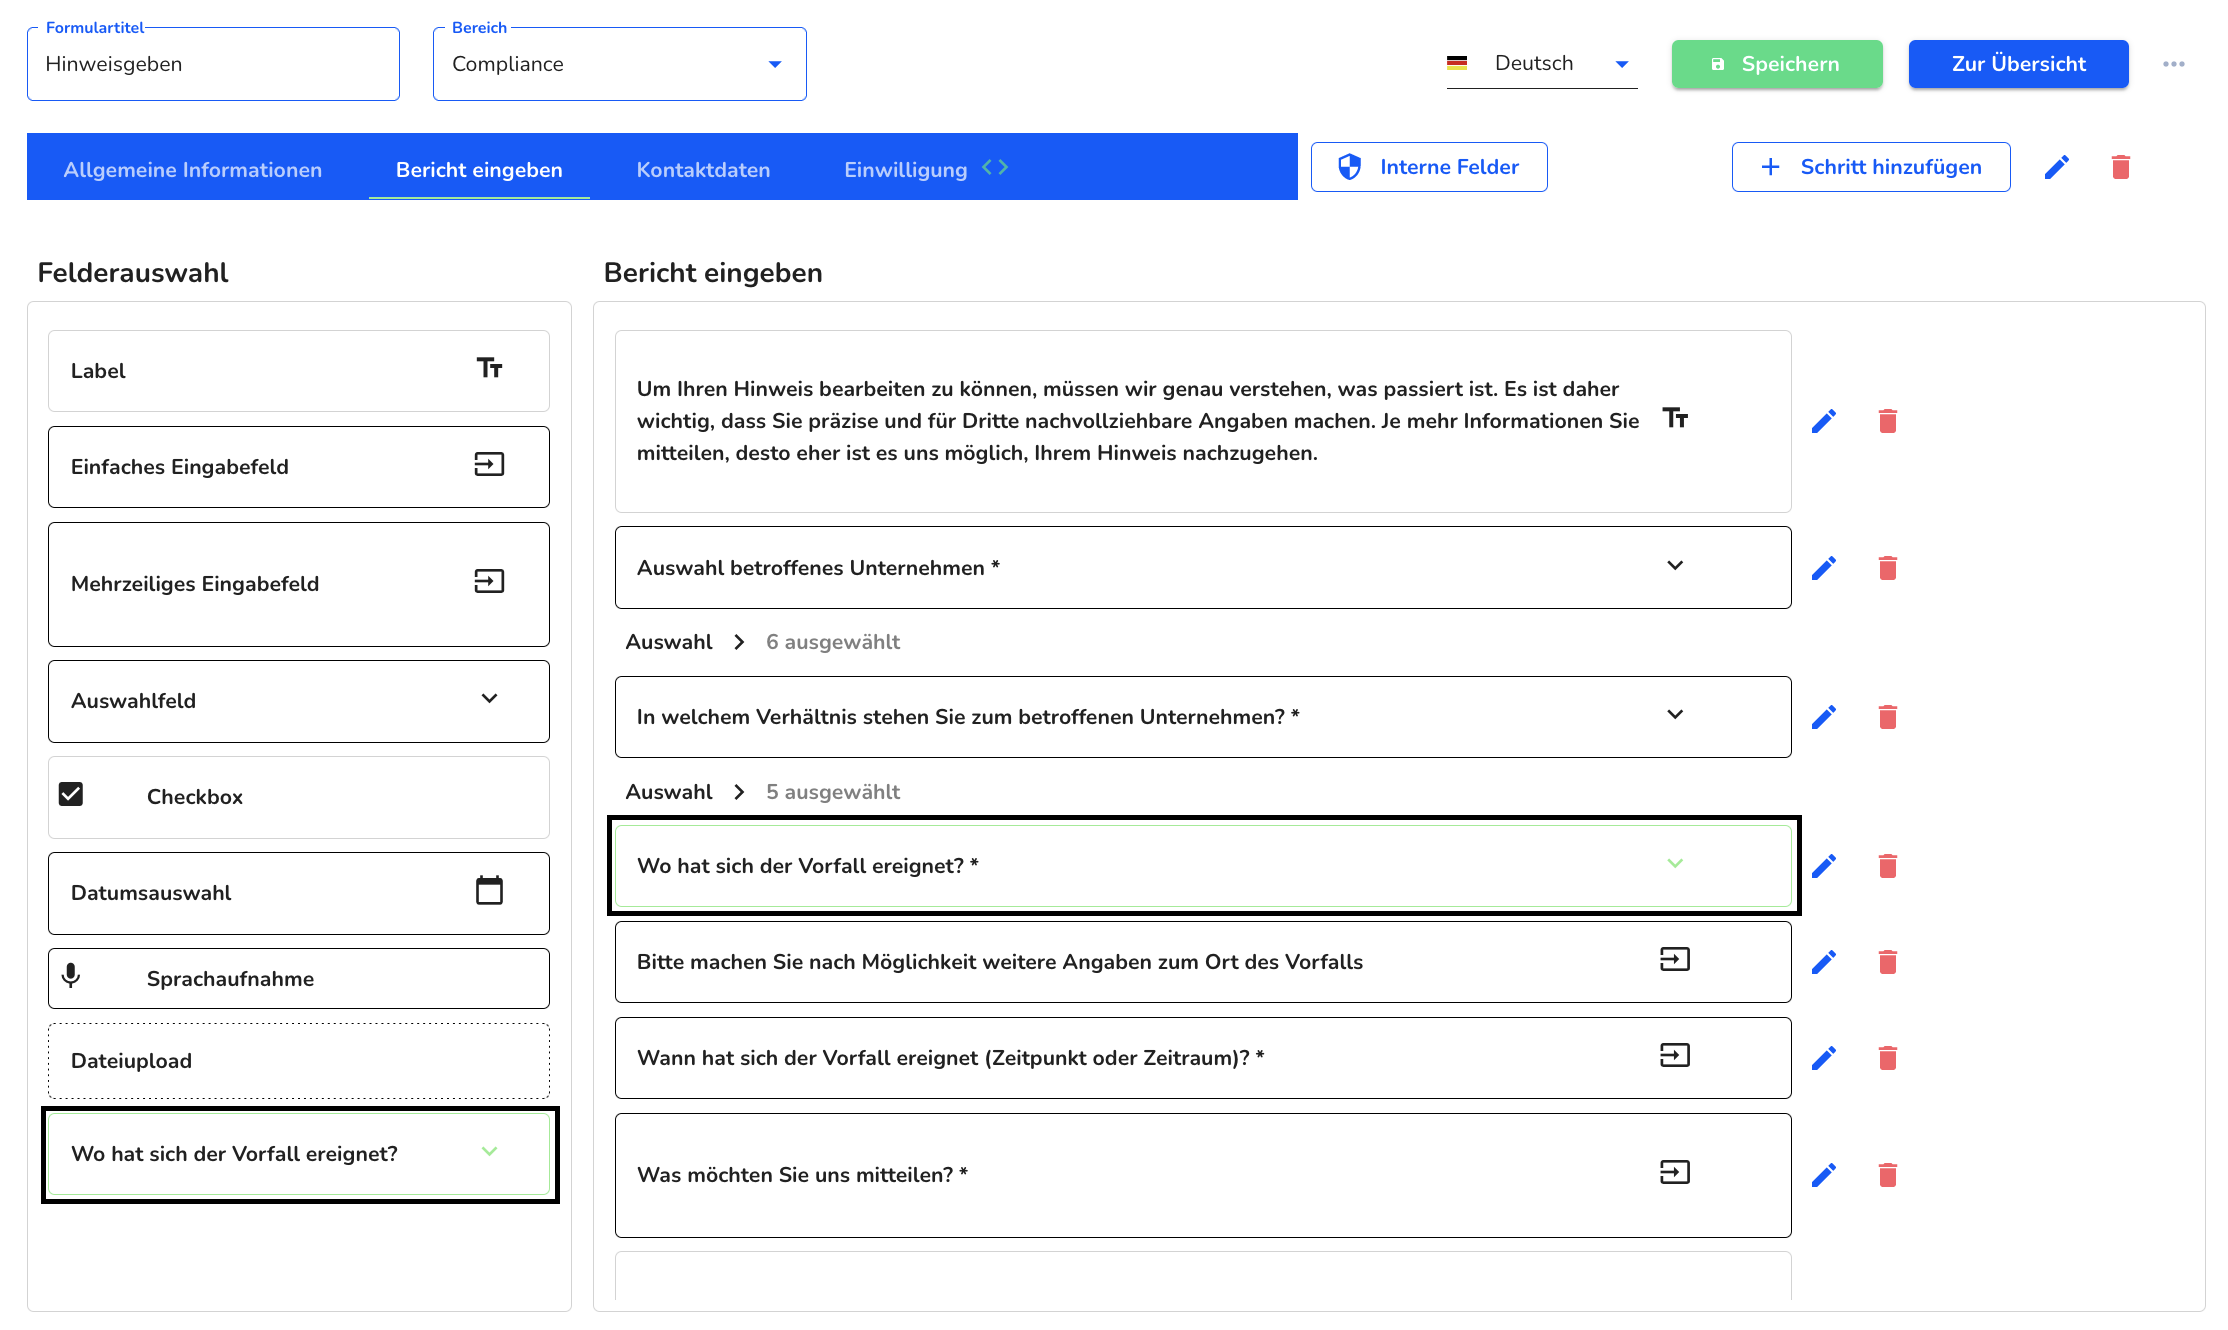Click '6 ausgewählt' text
2228x1330 pixels.
click(x=833, y=642)
